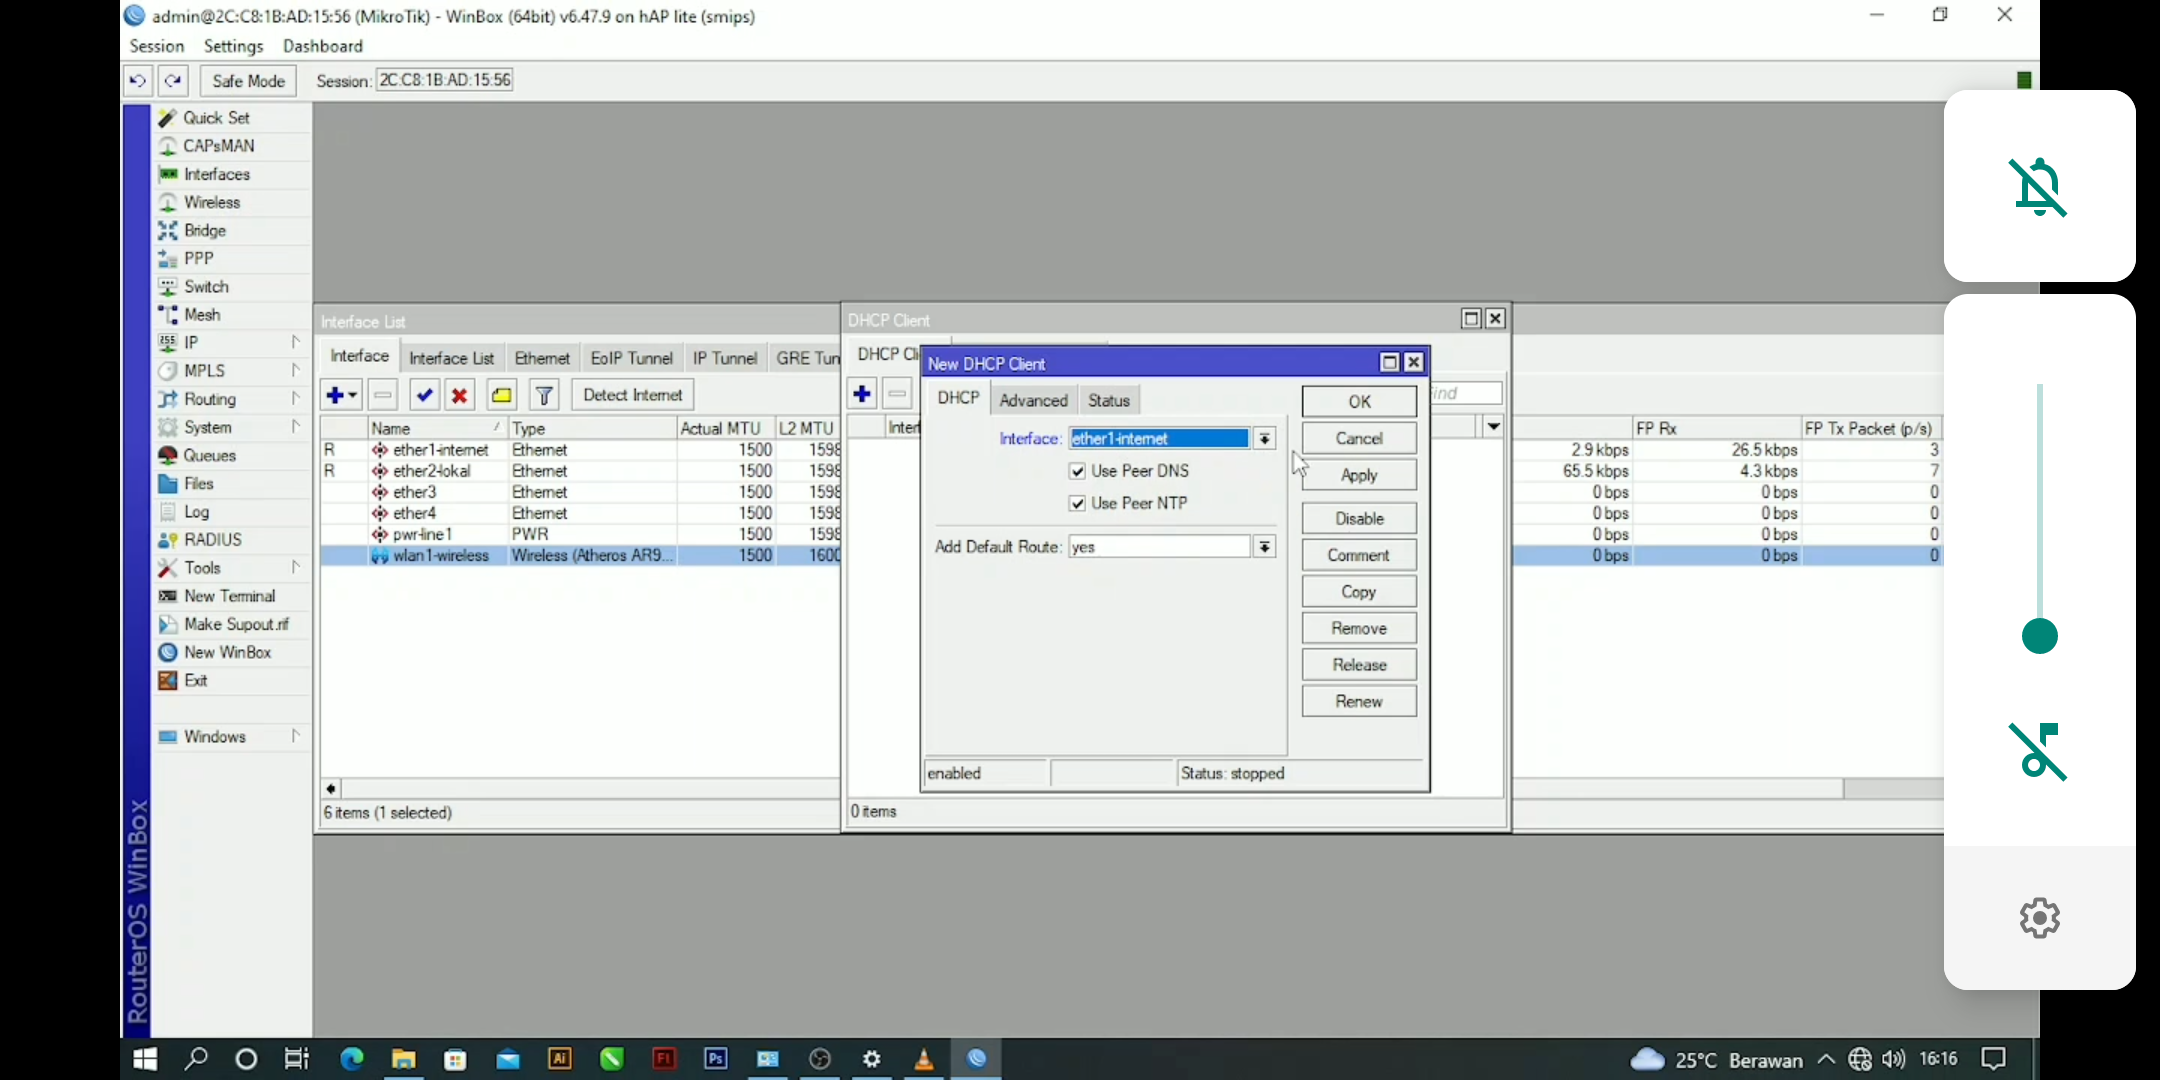Click the undo arrow icon in WinBox toolbar
The image size is (2160, 1080).
138,81
